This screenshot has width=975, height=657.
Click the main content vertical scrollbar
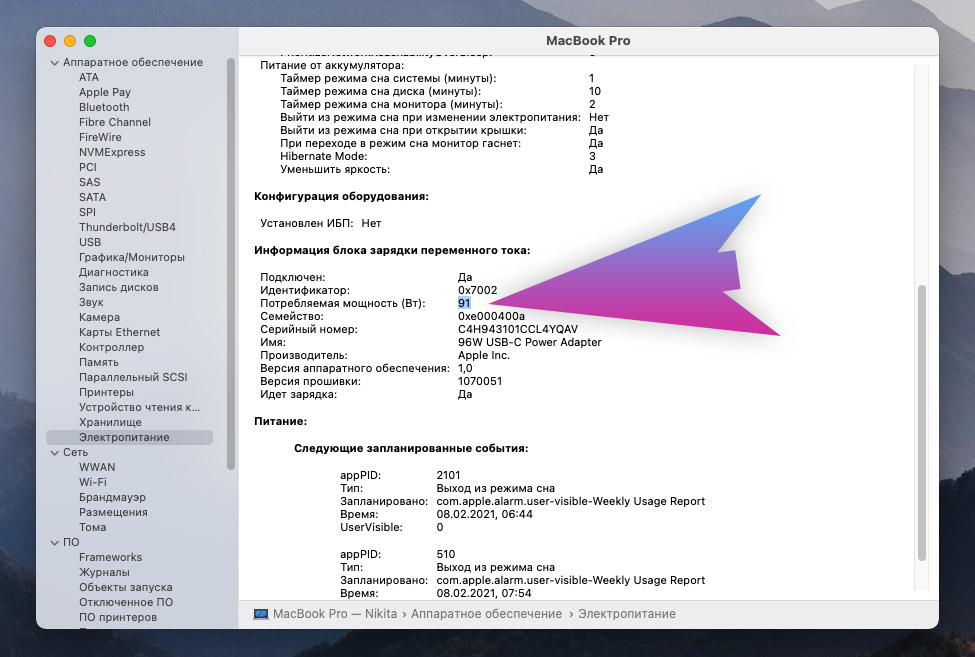pos(921,420)
